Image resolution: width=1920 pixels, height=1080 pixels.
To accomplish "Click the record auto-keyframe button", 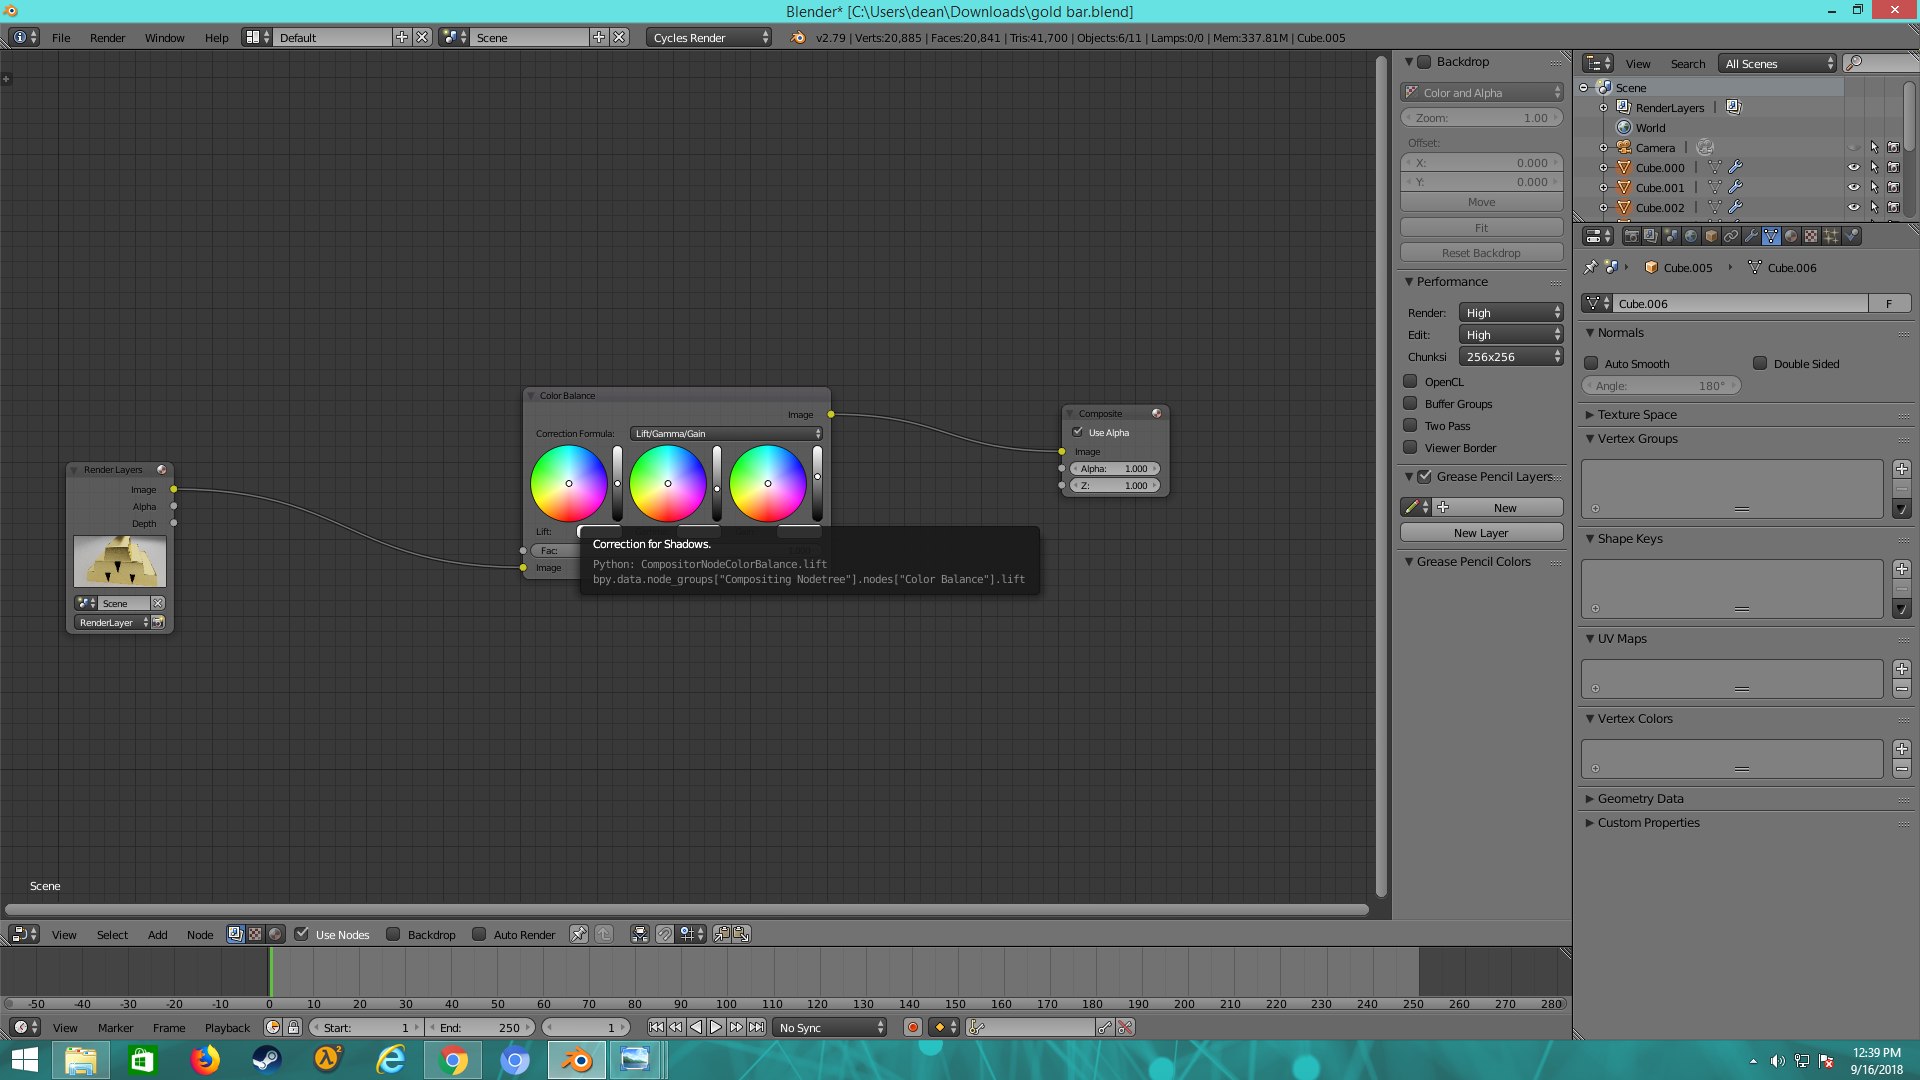I will tap(912, 1027).
